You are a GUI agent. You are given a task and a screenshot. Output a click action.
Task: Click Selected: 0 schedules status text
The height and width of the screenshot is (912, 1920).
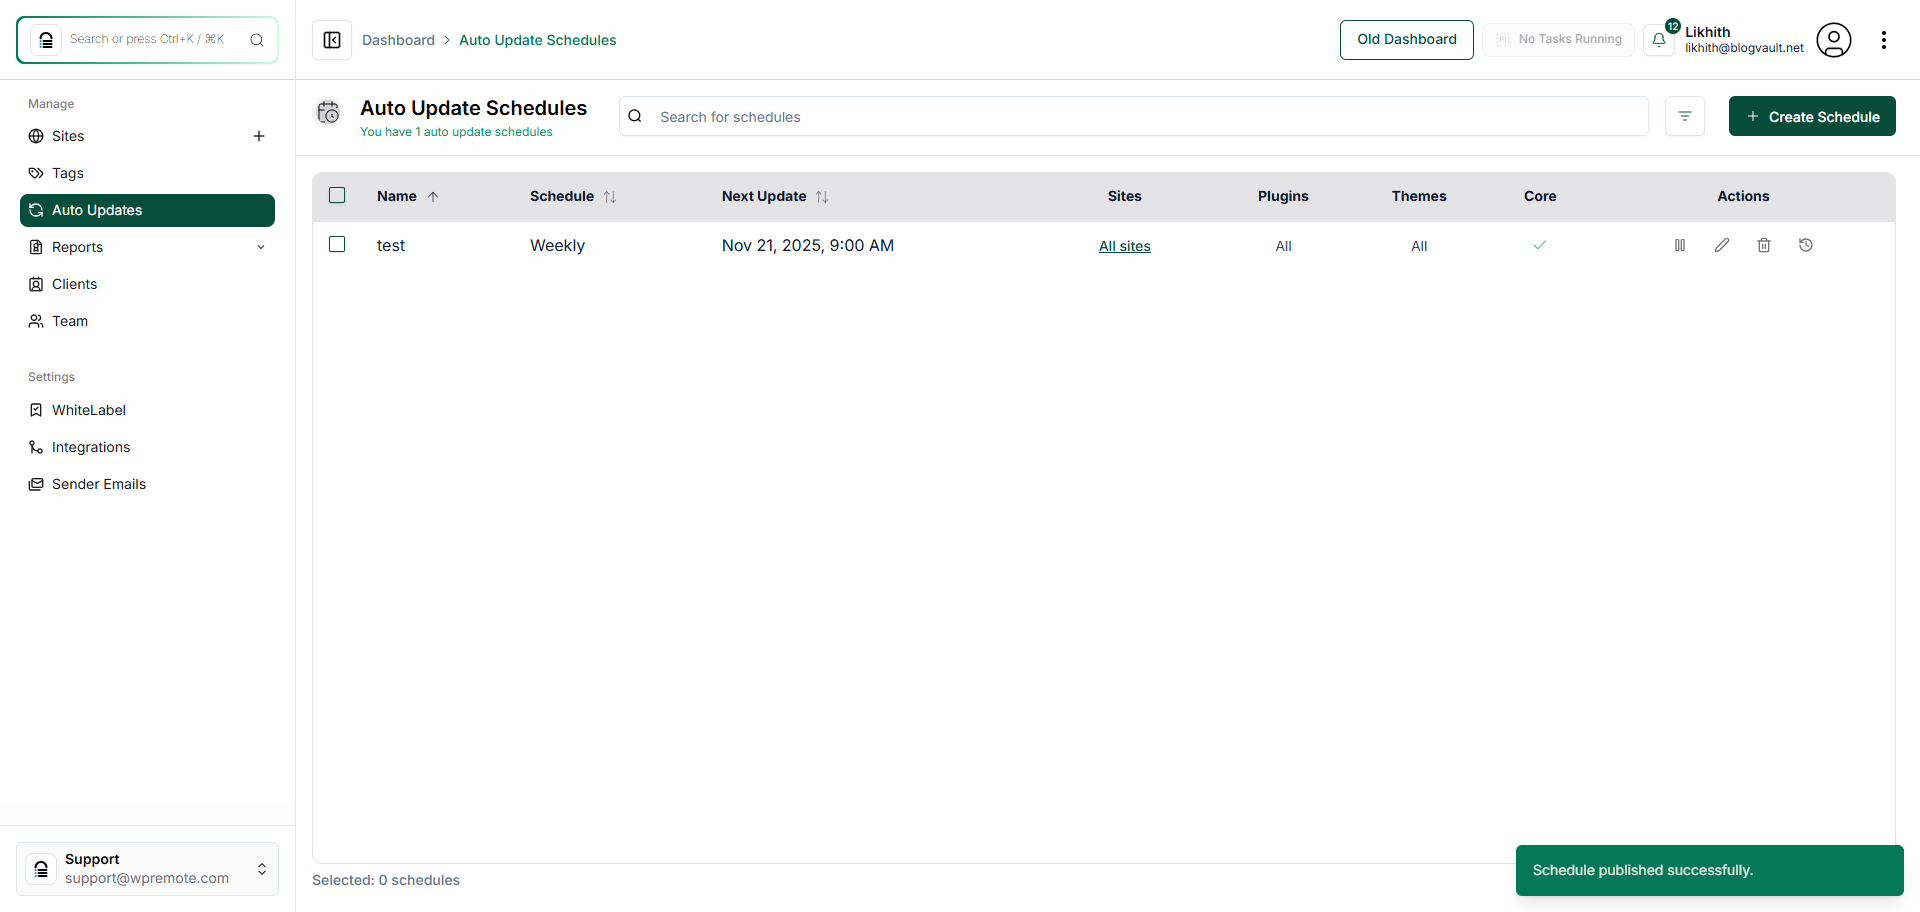pyautogui.click(x=386, y=880)
